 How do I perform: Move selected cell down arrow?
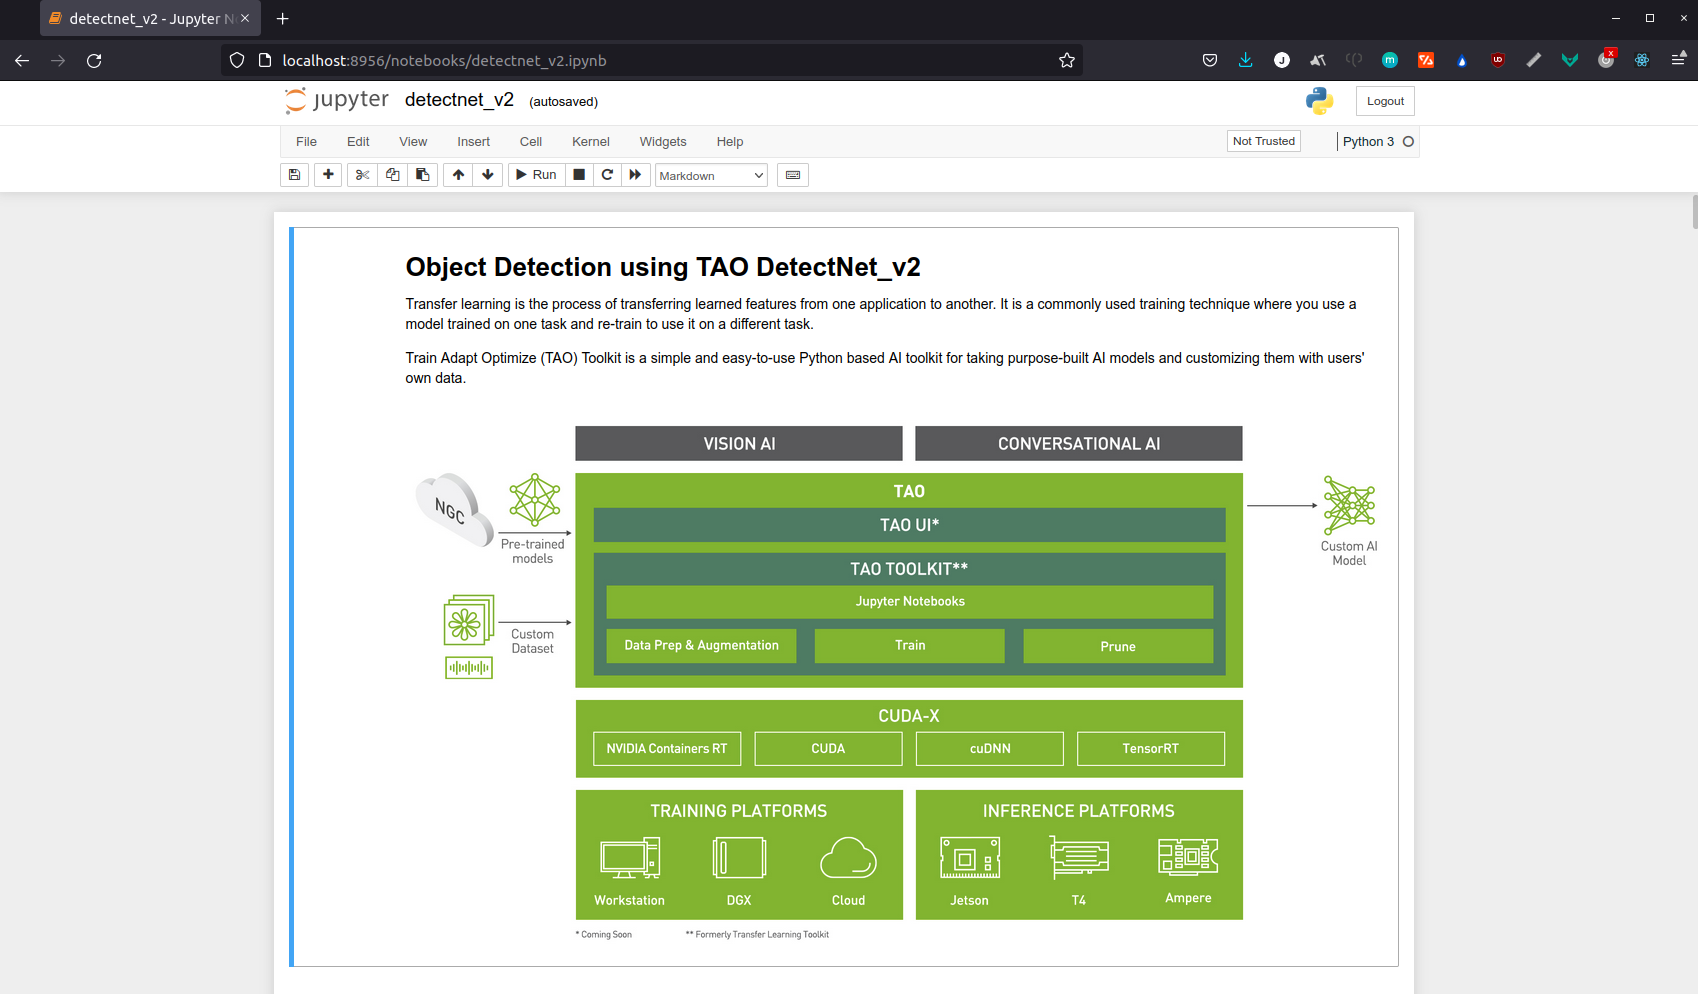pyautogui.click(x=488, y=175)
